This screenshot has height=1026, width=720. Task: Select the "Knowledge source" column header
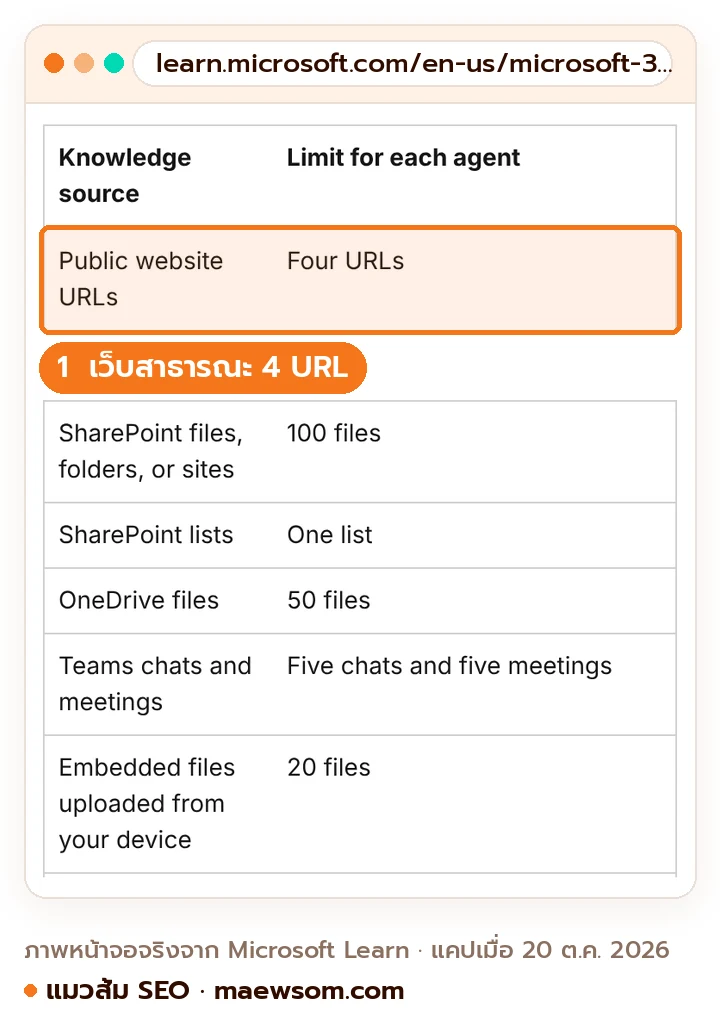pyautogui.click(x=125, y=175)
